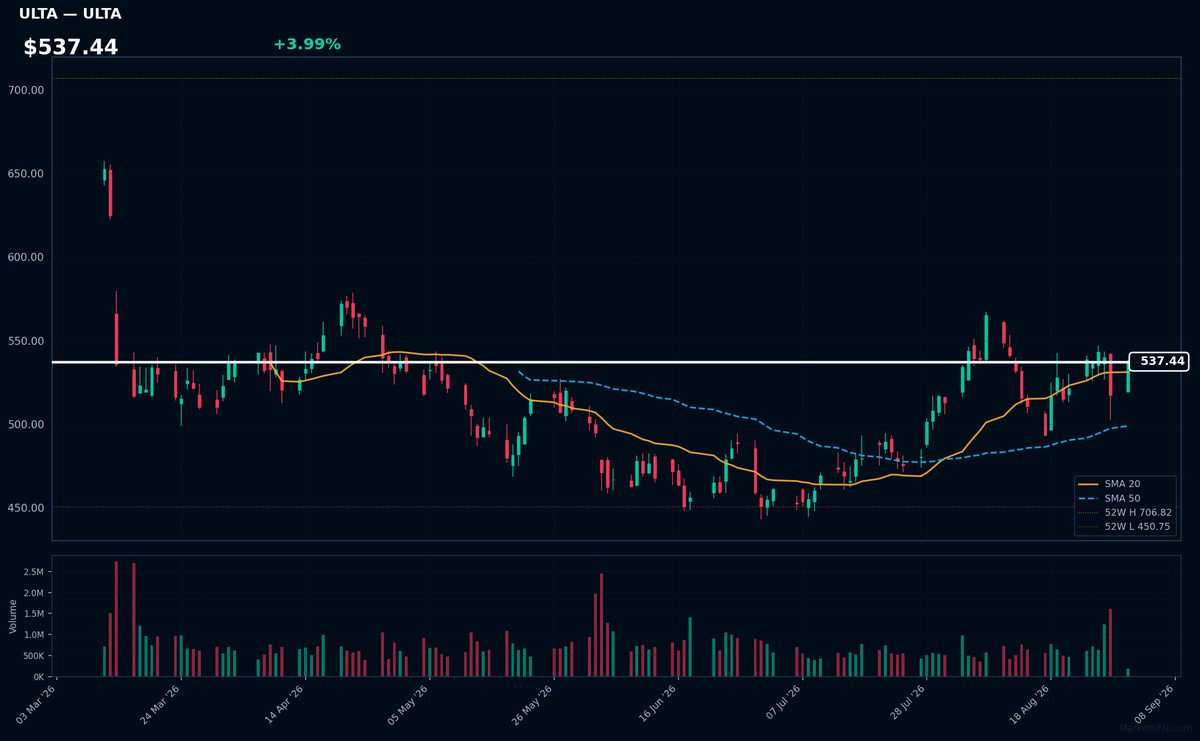Click the 550.00 price axis label
This screenshot has width=1200, height=741.
click(27, 341)
